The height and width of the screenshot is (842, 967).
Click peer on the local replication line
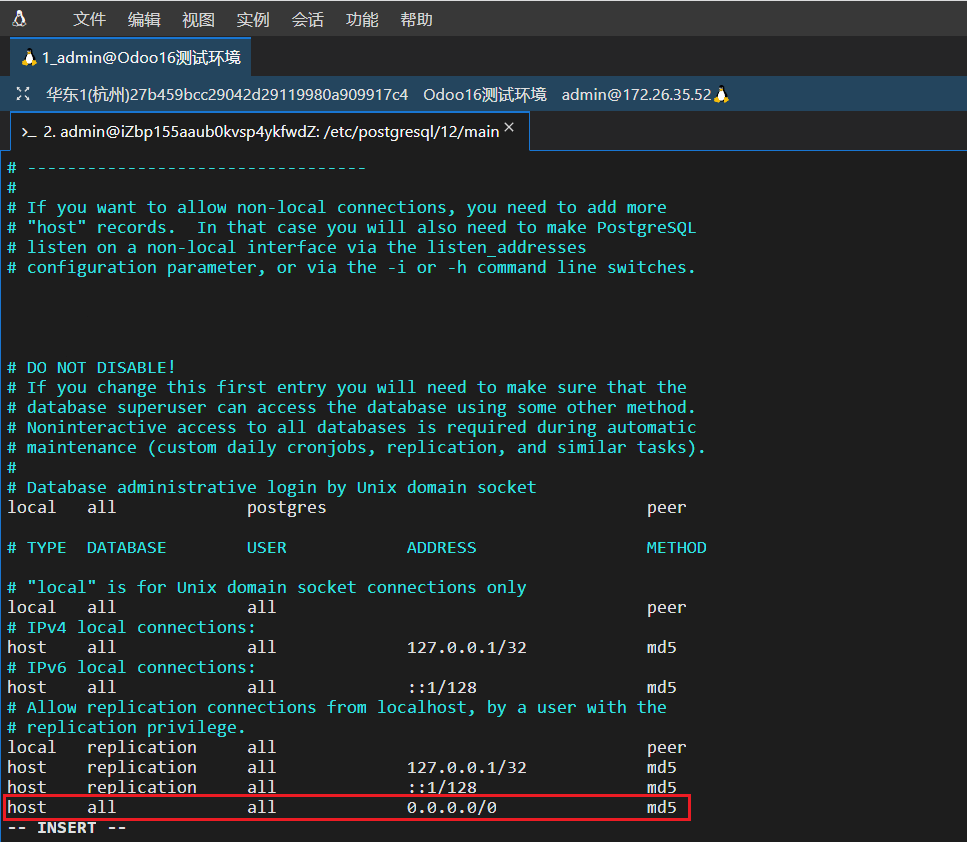(x=666, y=748)
